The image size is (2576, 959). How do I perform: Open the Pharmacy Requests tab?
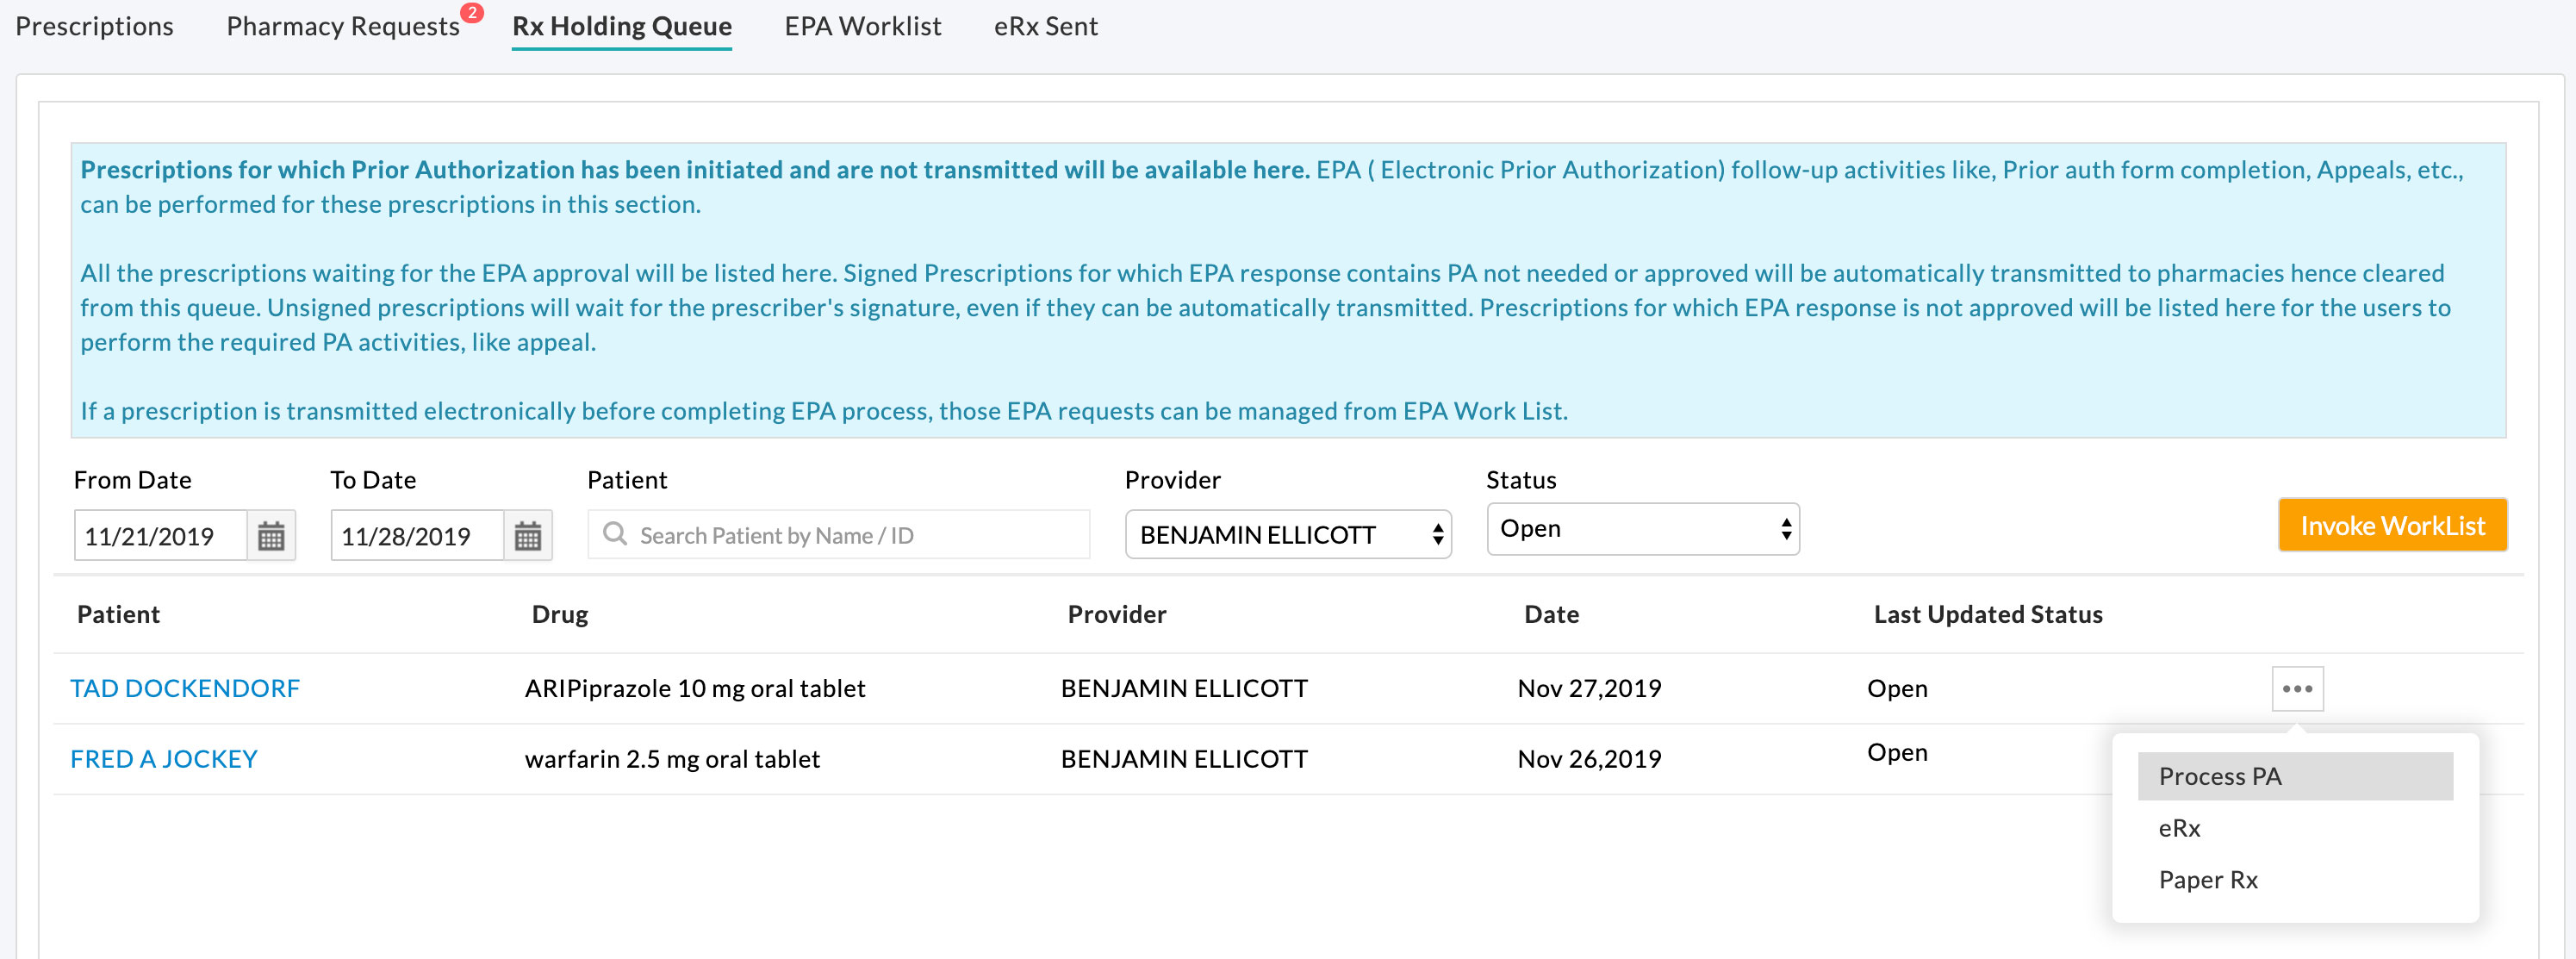[342, 26]
